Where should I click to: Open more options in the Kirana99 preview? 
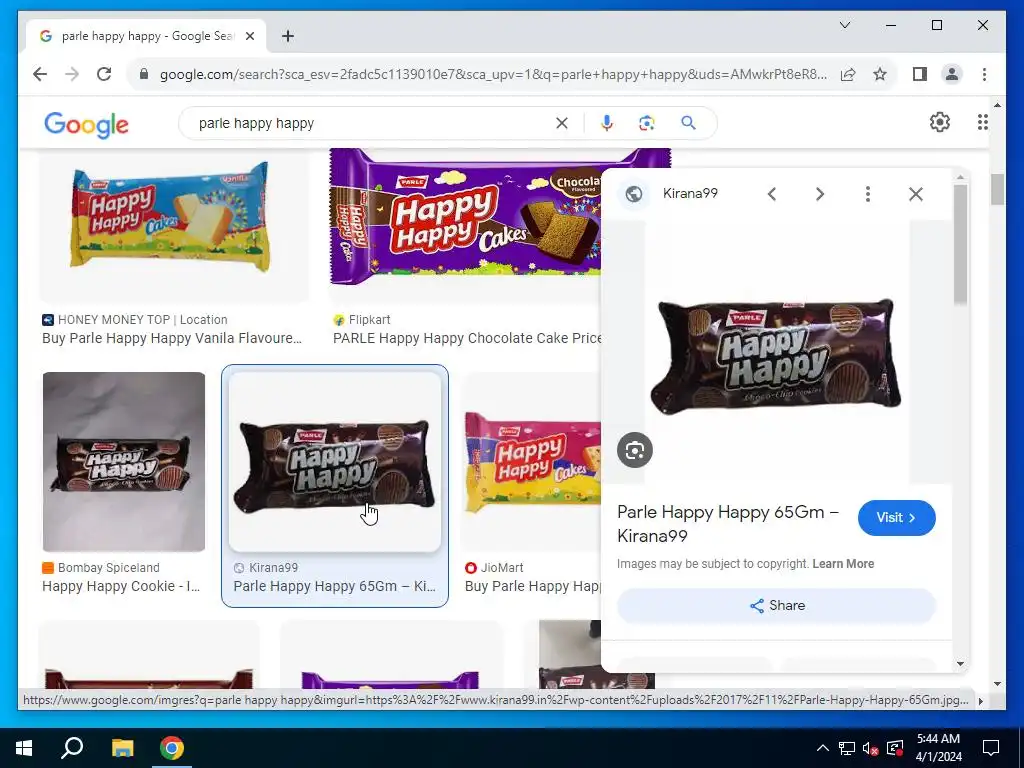pyautogui.click(x=868, y=194)
